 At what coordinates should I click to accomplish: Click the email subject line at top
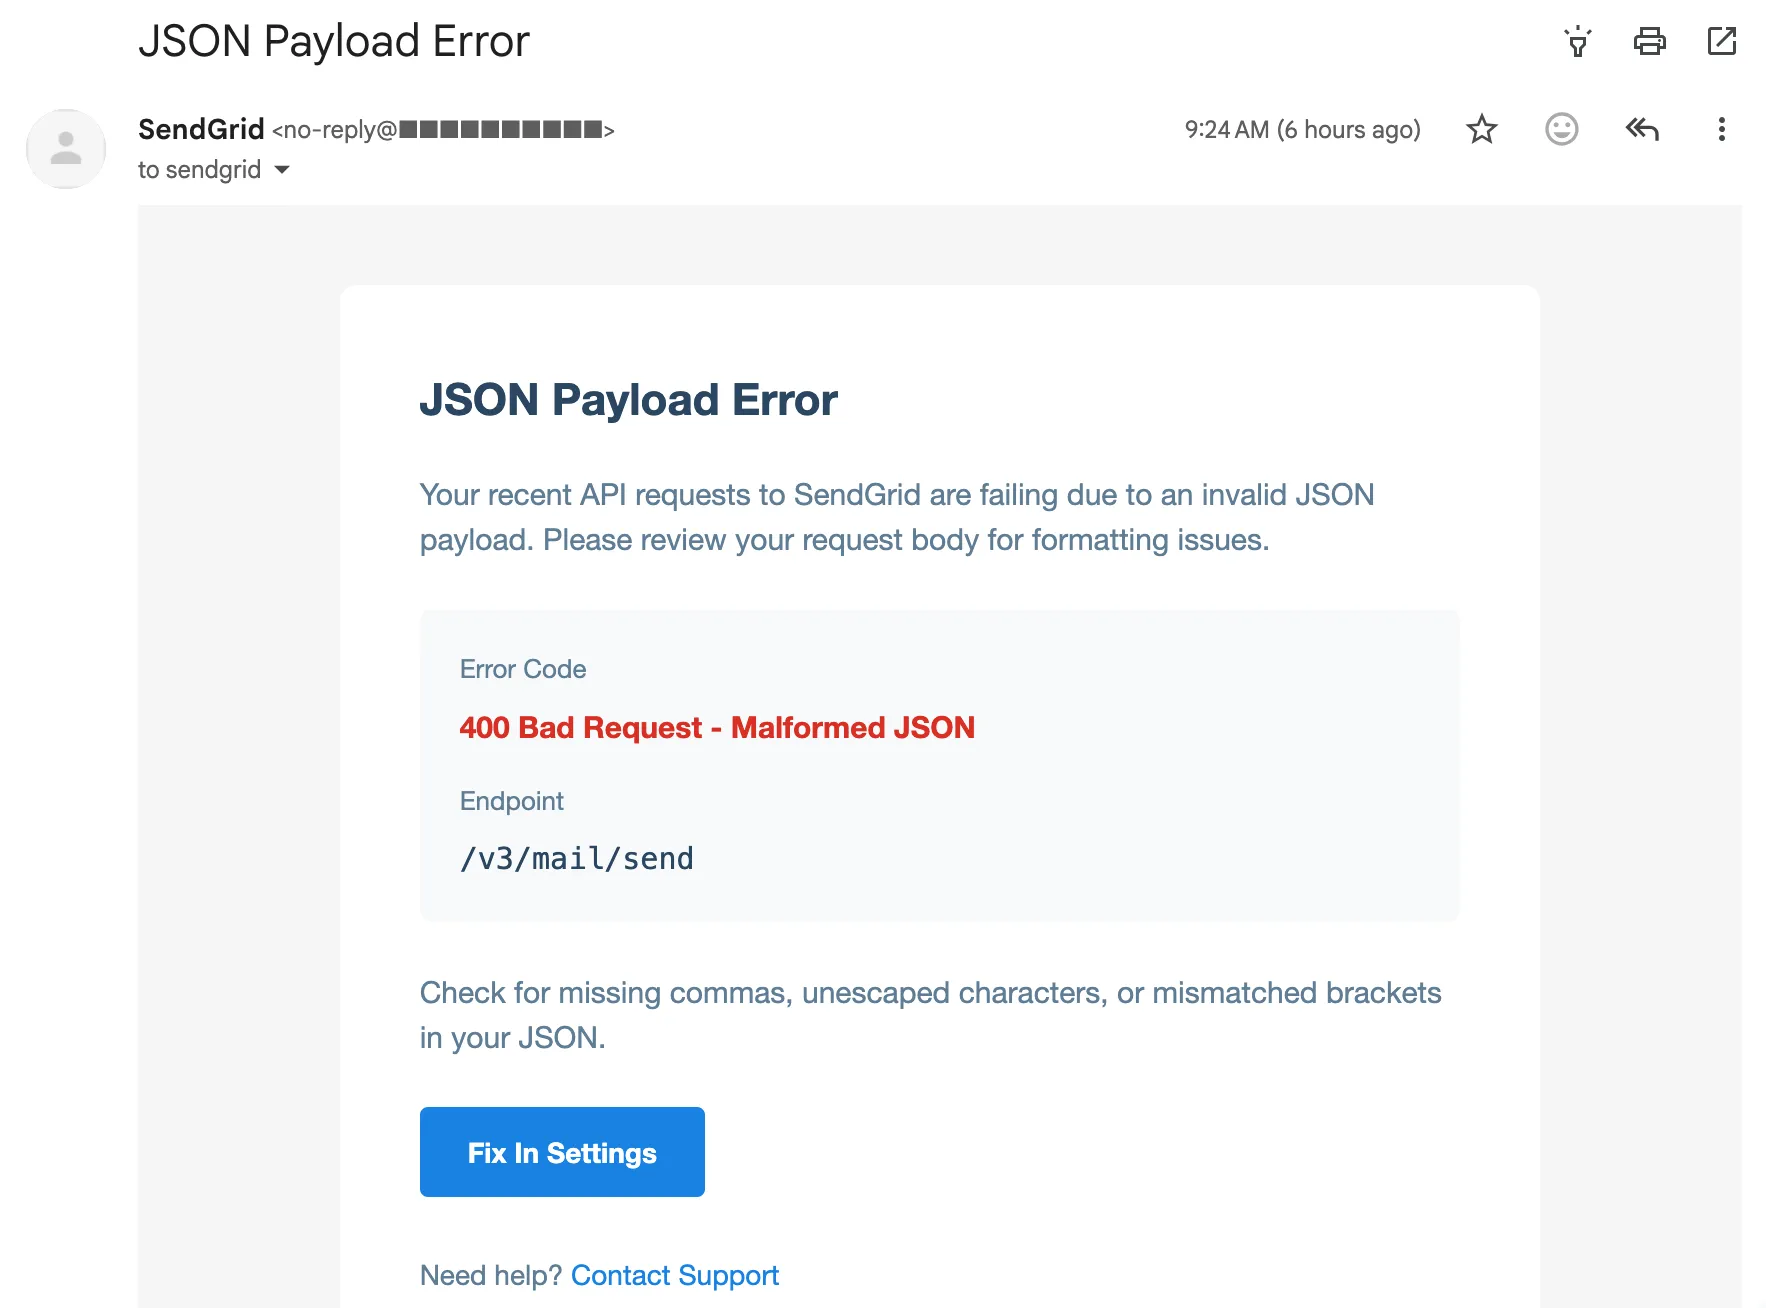pyautogui.click(x=334, y=42)
